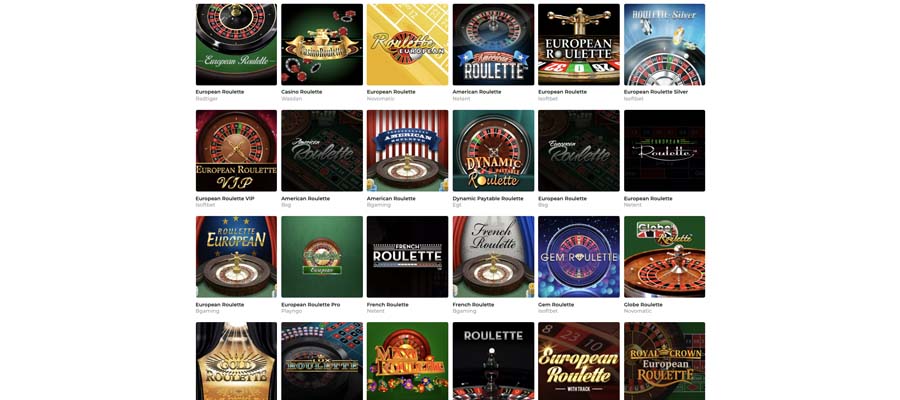Select the European Roulette Silver game tile
Viewport: 900px width, 400px height.
pos(665,44)
